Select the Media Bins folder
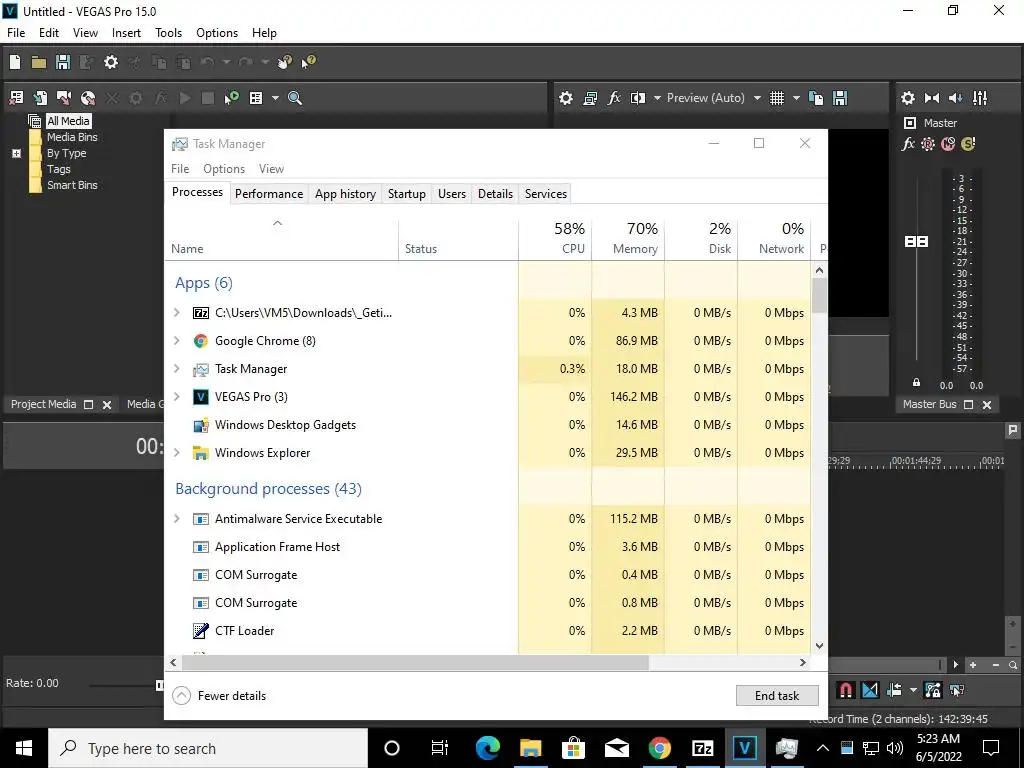The image size is (1024, 768). click(72, 137)
